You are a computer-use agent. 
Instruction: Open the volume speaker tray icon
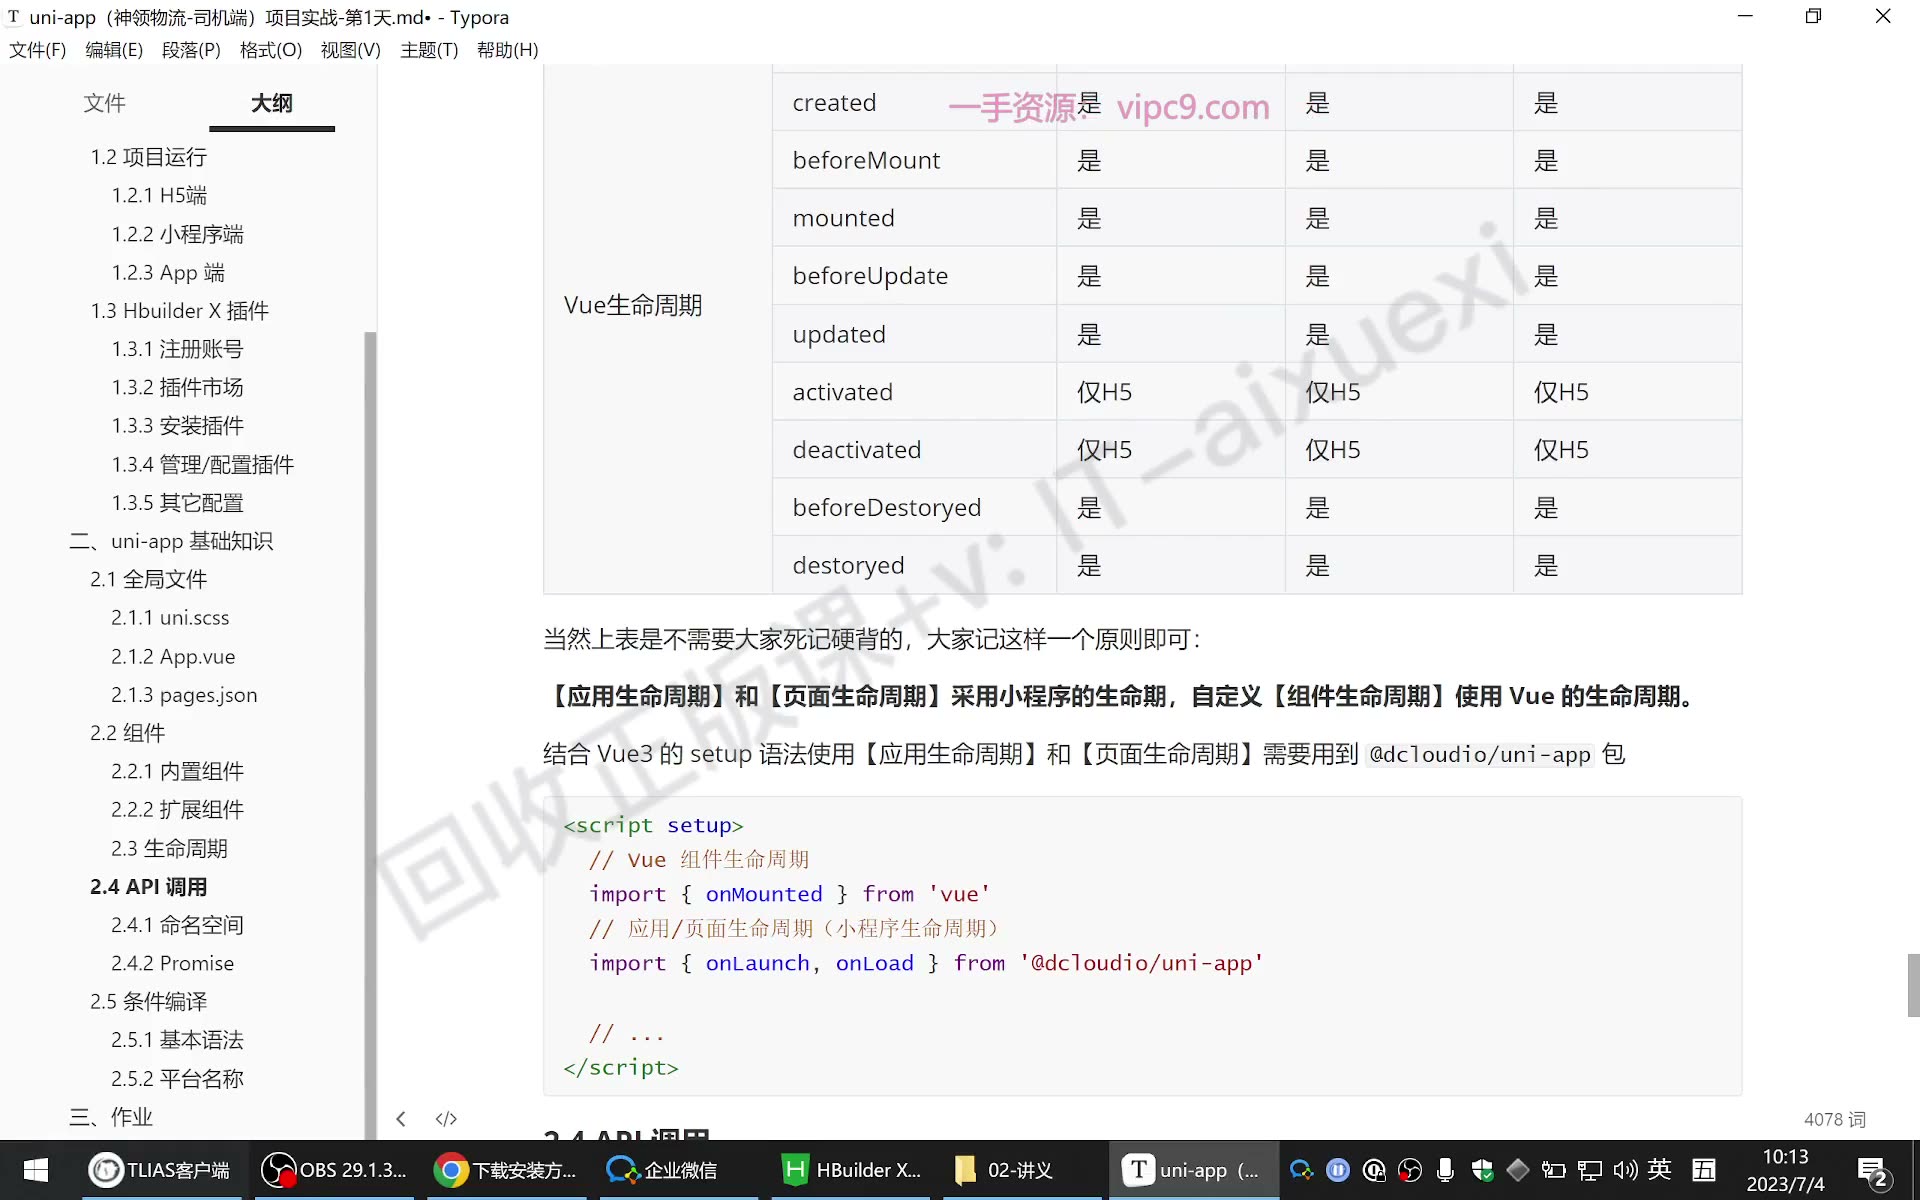(x=1625, y=1170)
